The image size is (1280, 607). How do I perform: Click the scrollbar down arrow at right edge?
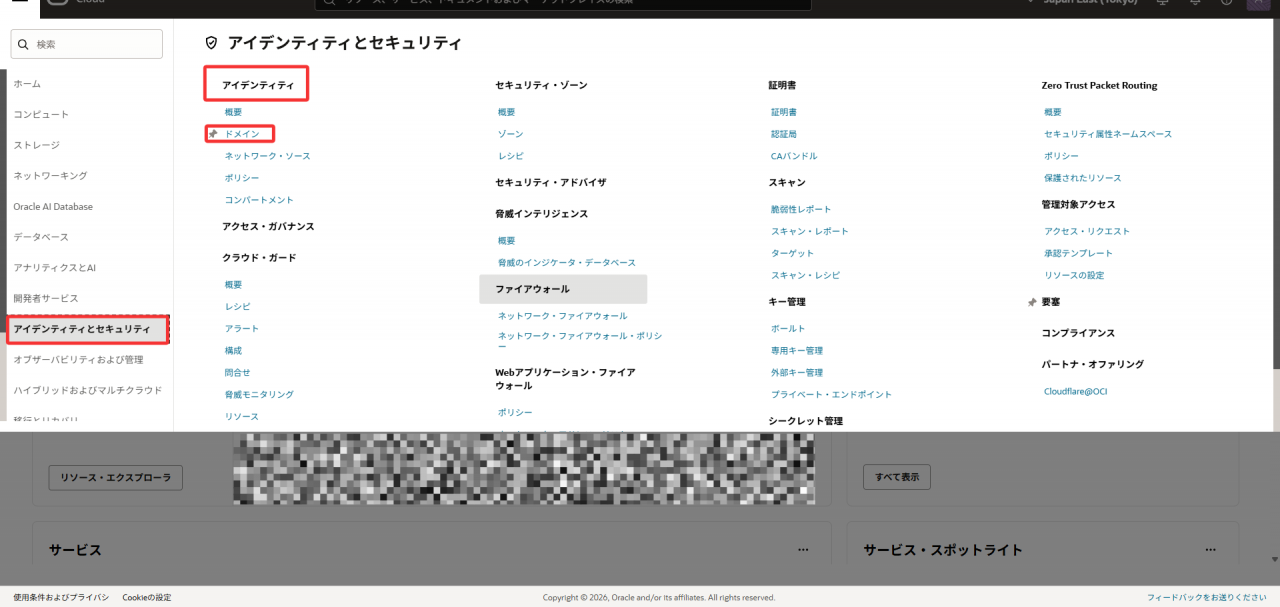coord(1274,560)
